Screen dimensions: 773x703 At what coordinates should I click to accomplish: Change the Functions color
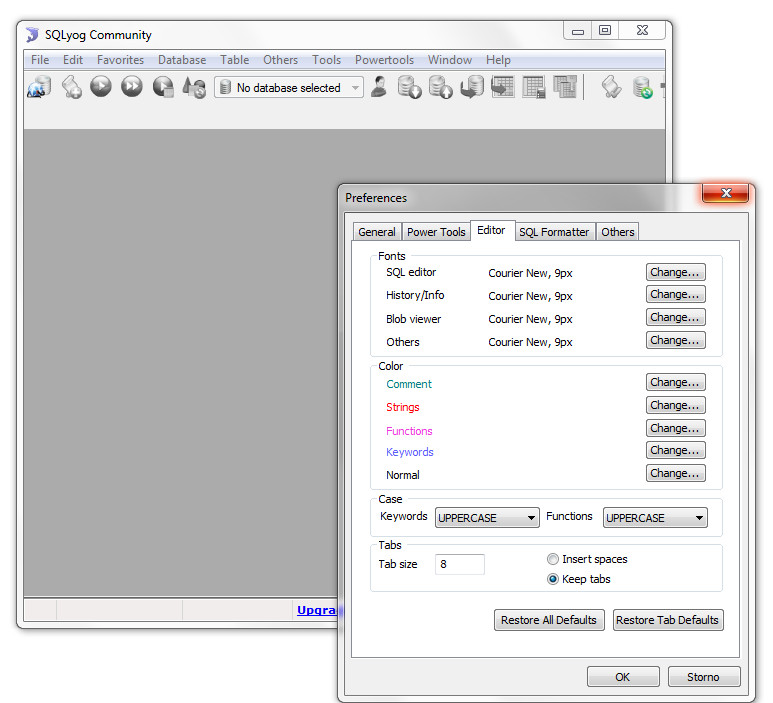(x=675, y=428)
